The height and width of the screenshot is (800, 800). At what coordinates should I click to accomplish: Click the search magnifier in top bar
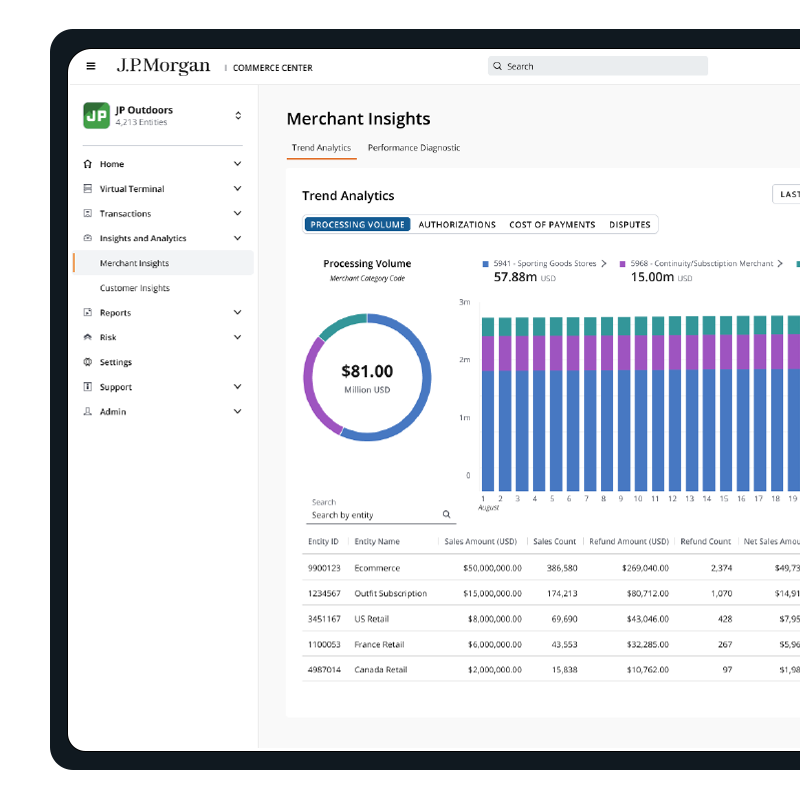pyautogui.click(x=497, y=66)
